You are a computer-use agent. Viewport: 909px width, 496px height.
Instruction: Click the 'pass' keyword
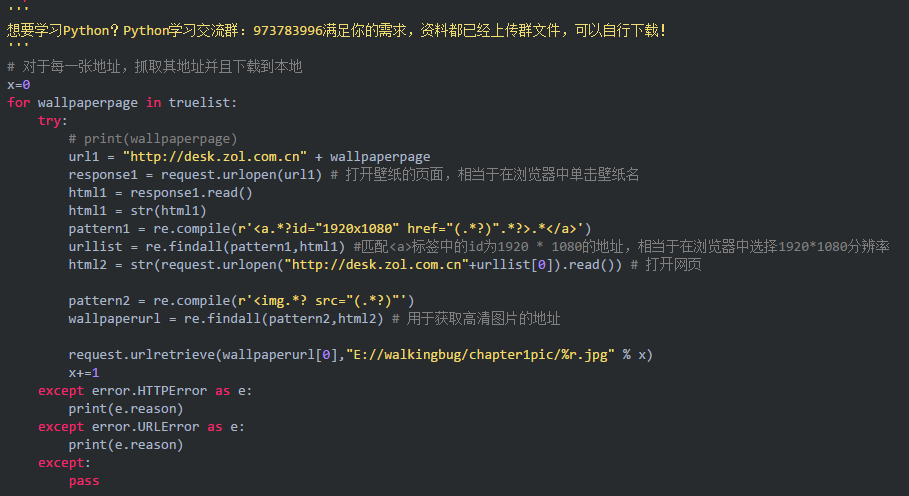pyautogui.click(x=83, y=480)
